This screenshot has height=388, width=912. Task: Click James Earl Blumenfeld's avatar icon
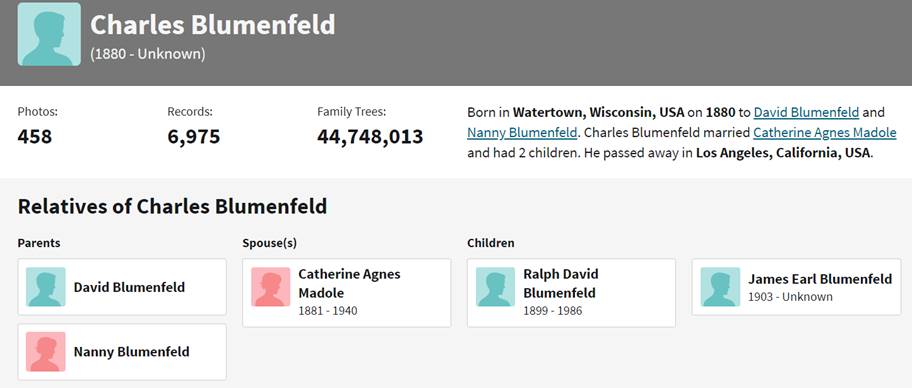(x=720, y=287)
